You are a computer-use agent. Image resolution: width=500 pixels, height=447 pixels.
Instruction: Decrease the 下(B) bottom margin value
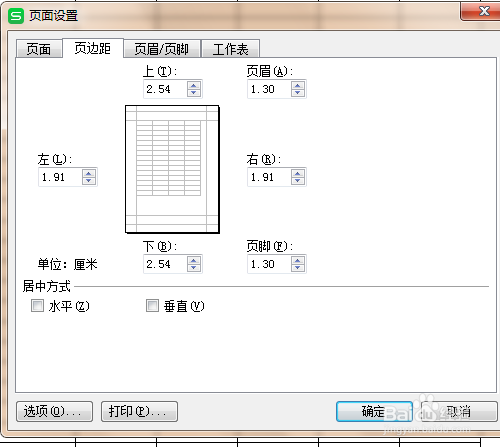tap(194, 268)
